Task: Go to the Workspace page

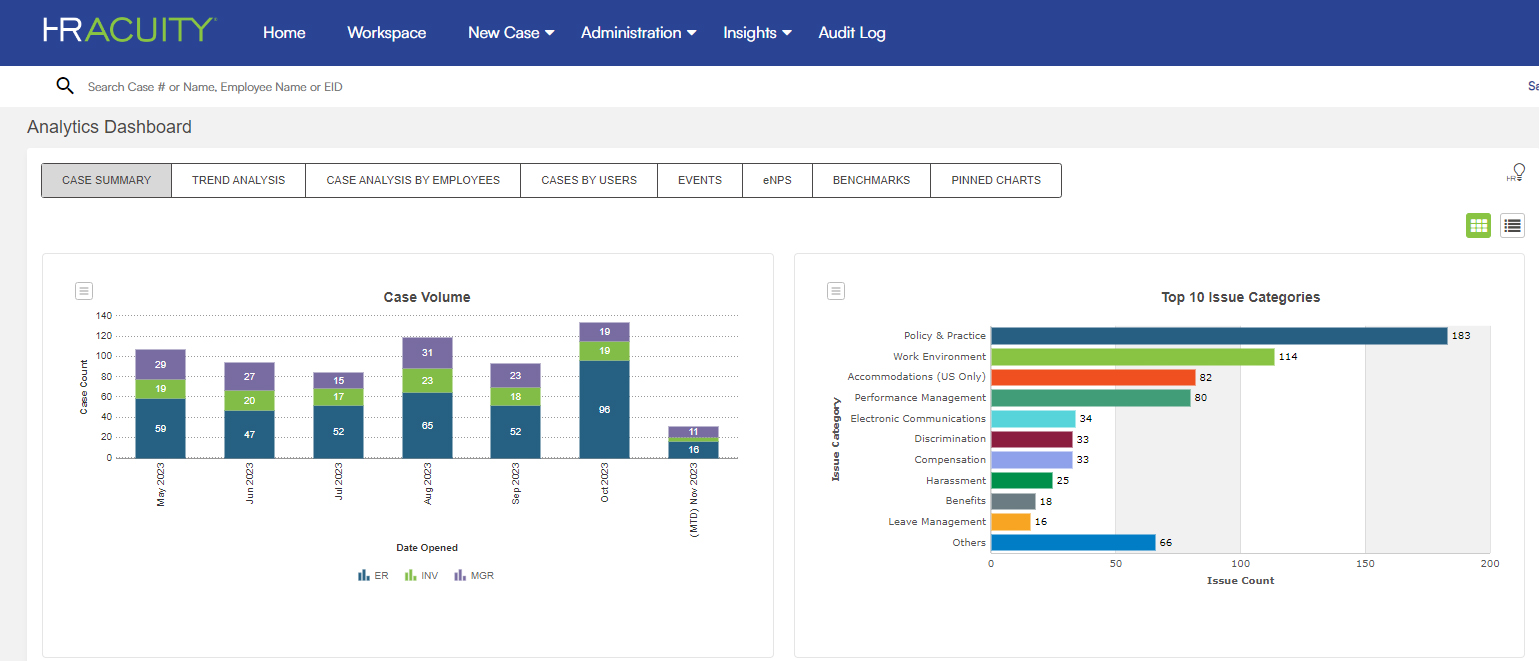Action: pos(386,32)
